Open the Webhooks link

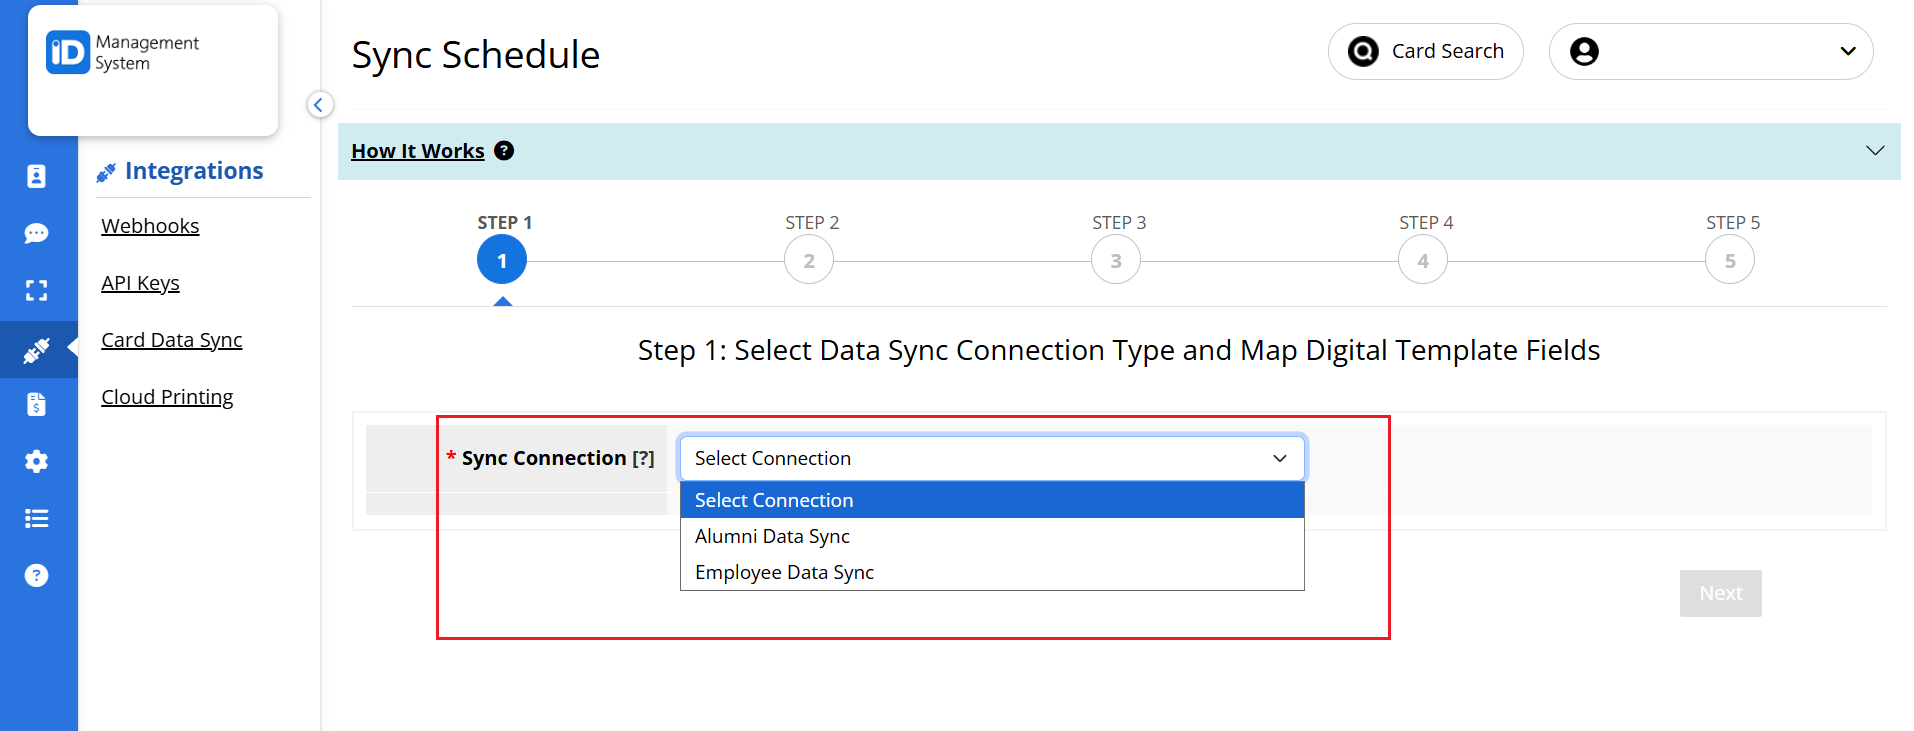(x=150, y=226)
